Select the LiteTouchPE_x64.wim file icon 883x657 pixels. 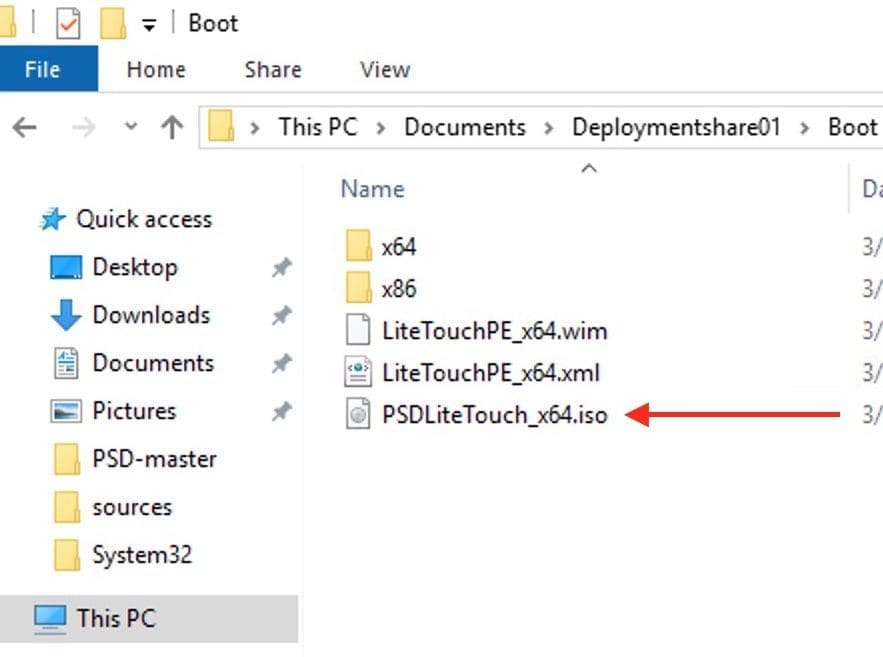click(x=358, y=331)
